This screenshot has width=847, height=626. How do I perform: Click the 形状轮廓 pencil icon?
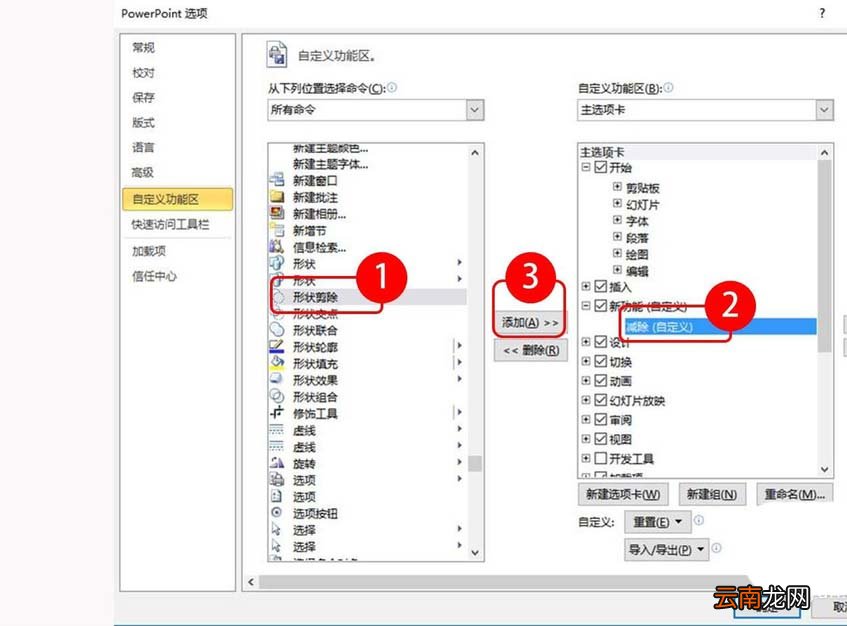(x=277, y=346)
